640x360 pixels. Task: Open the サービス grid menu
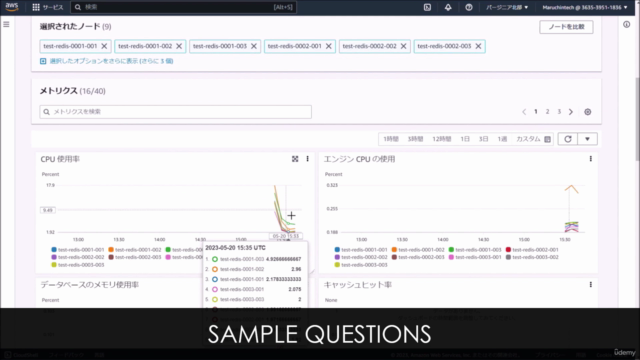click(x=48, y=7)
